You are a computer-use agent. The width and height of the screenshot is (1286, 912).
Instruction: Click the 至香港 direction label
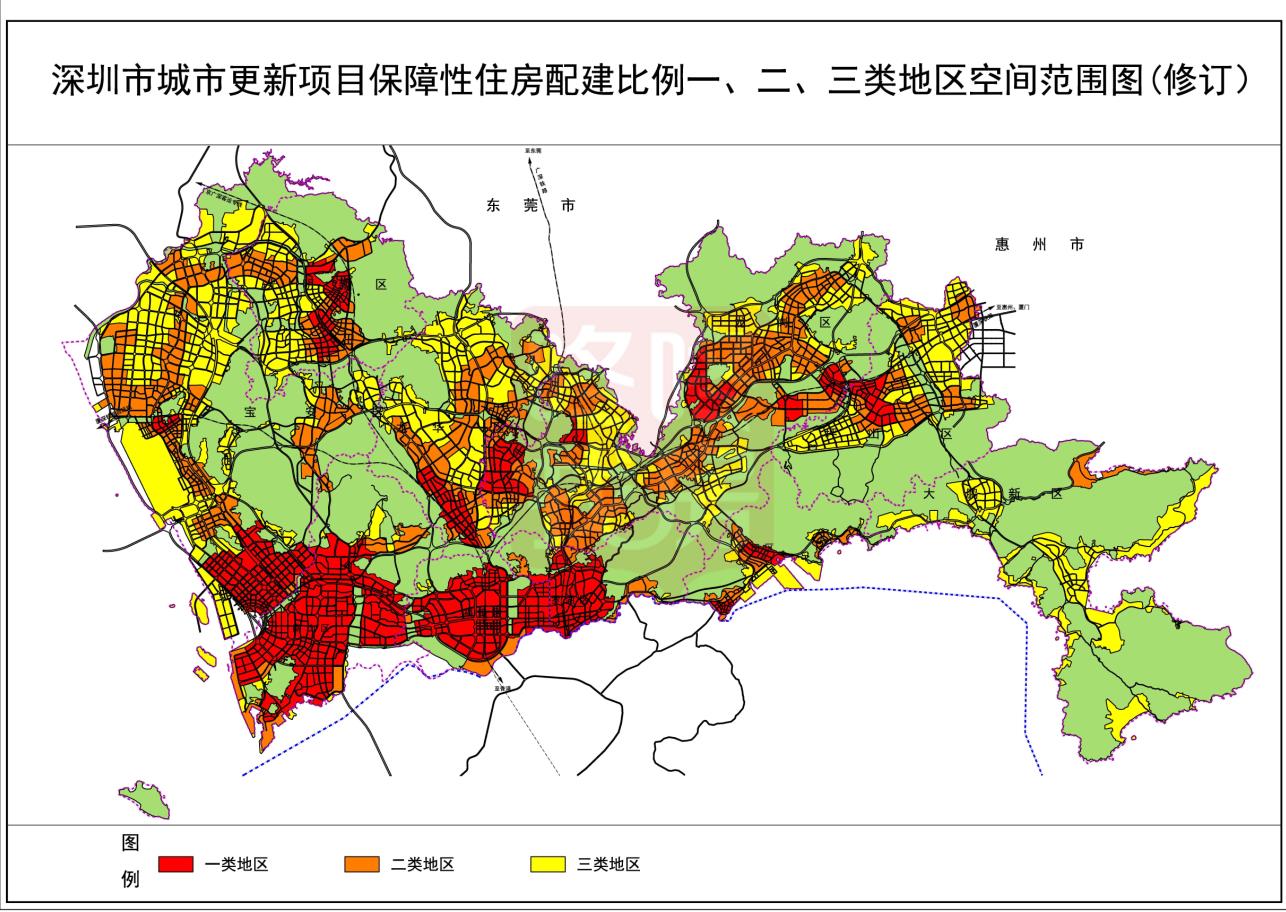point(501,688)
